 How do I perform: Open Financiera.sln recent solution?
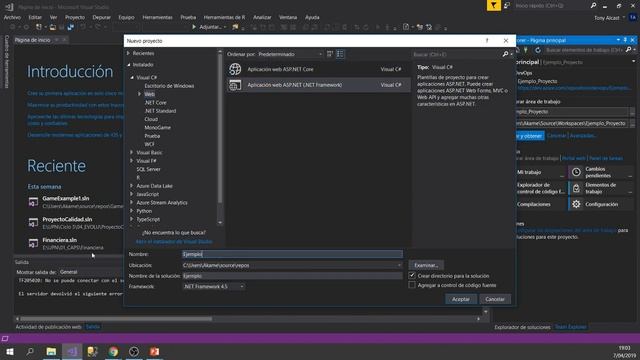(60, 240)
